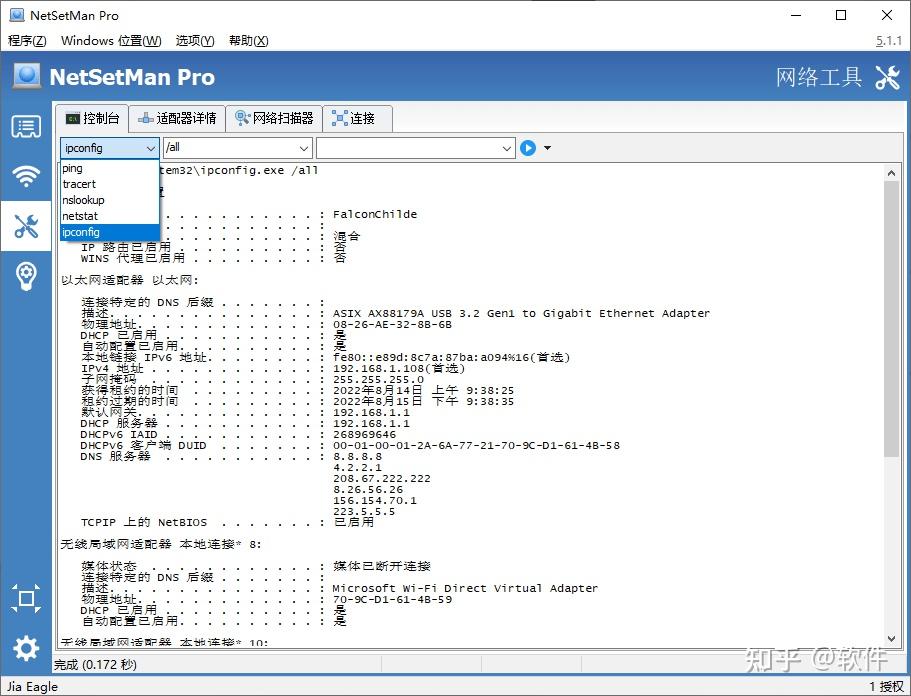This screenshot has height=696, width=911.
Task: Click the compact view icon above the gear
Action: [x=25, y=598]
